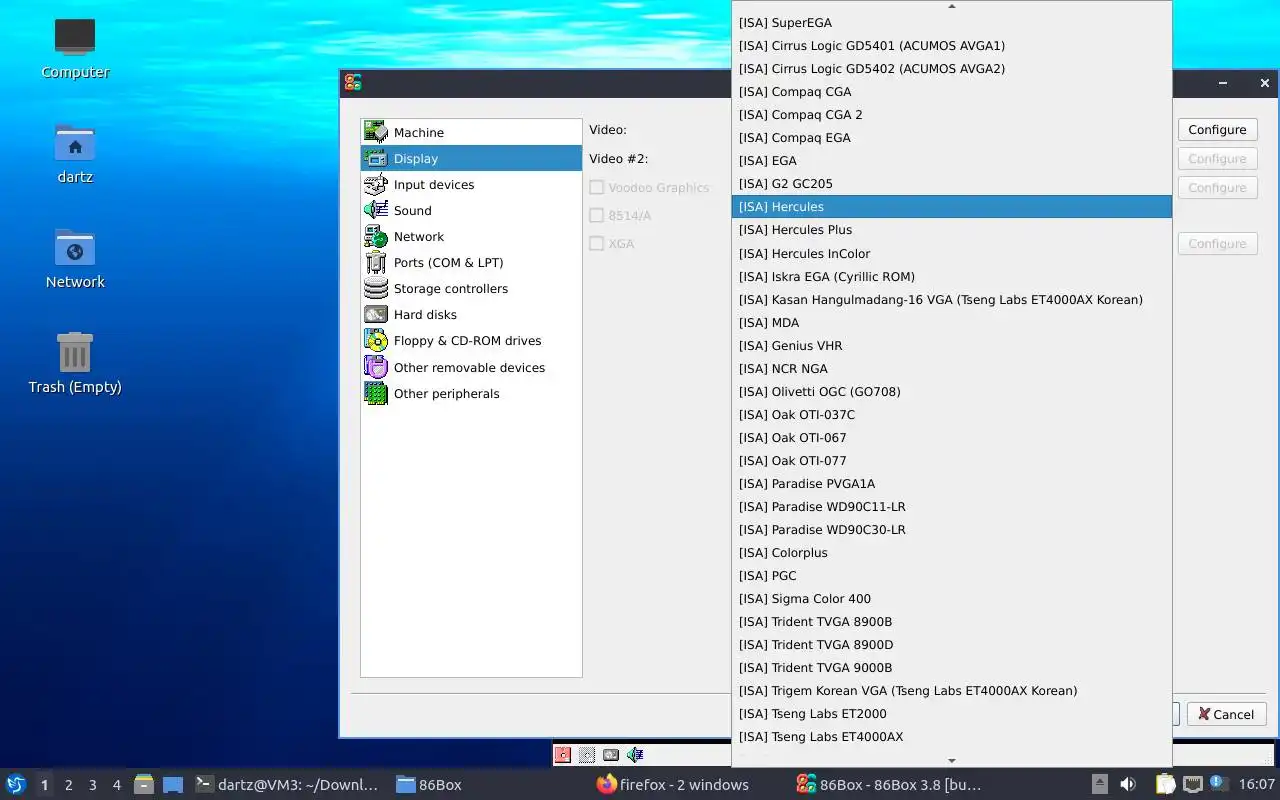1280x800 pixels.
Task: Click the Configure button for Video
Action: [1217, 129]
